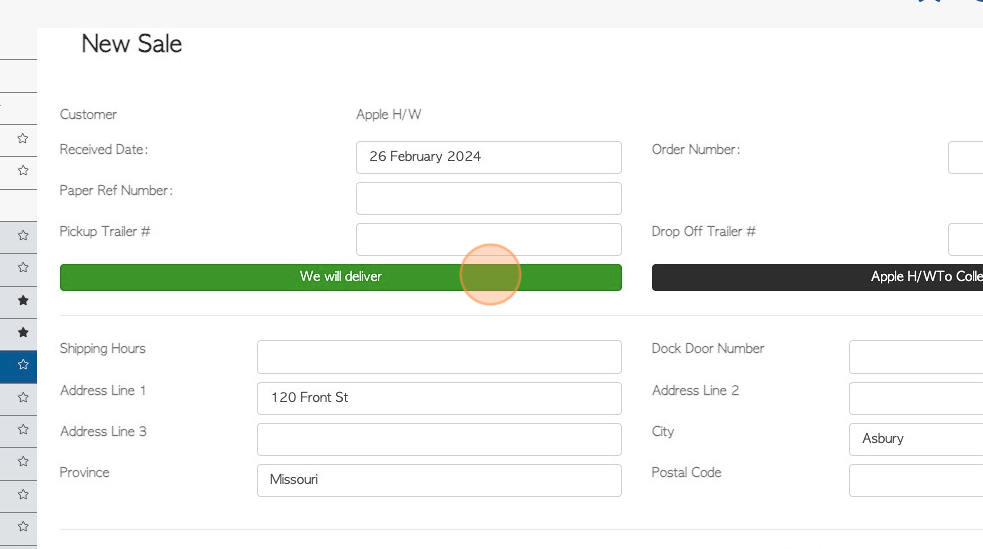Click the We will deliver green button
Viewport: 983px width, 549px height.
pos(340,277)
